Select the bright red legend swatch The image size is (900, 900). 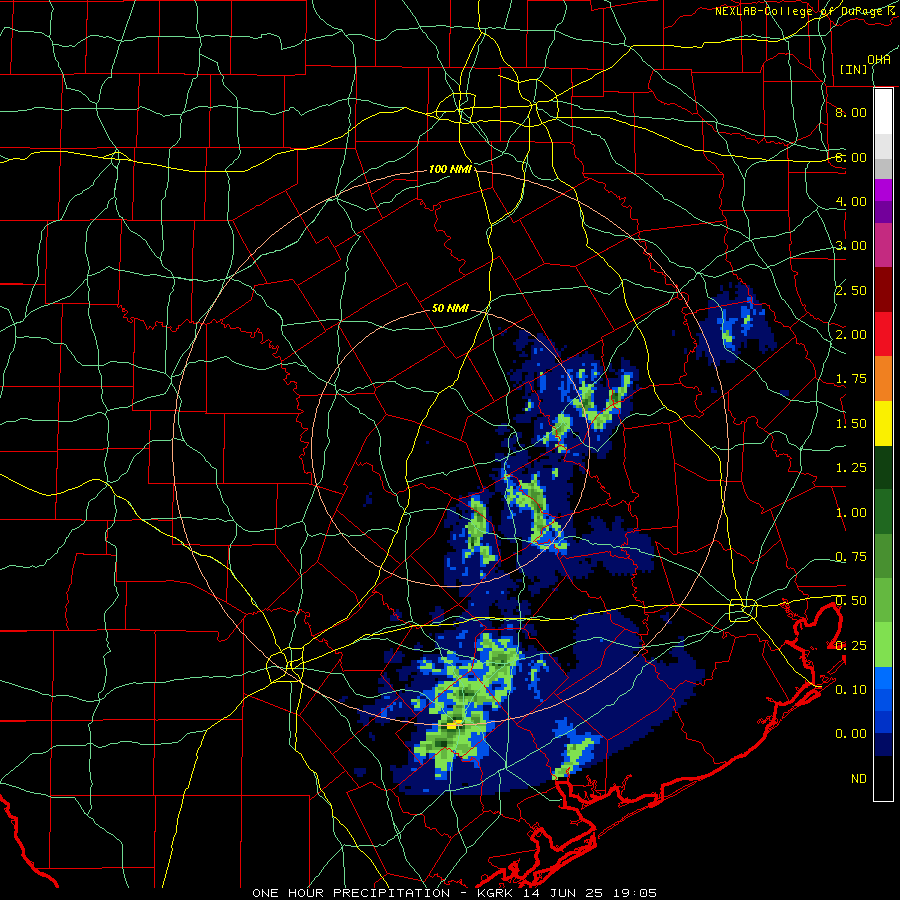coord(883,334)
